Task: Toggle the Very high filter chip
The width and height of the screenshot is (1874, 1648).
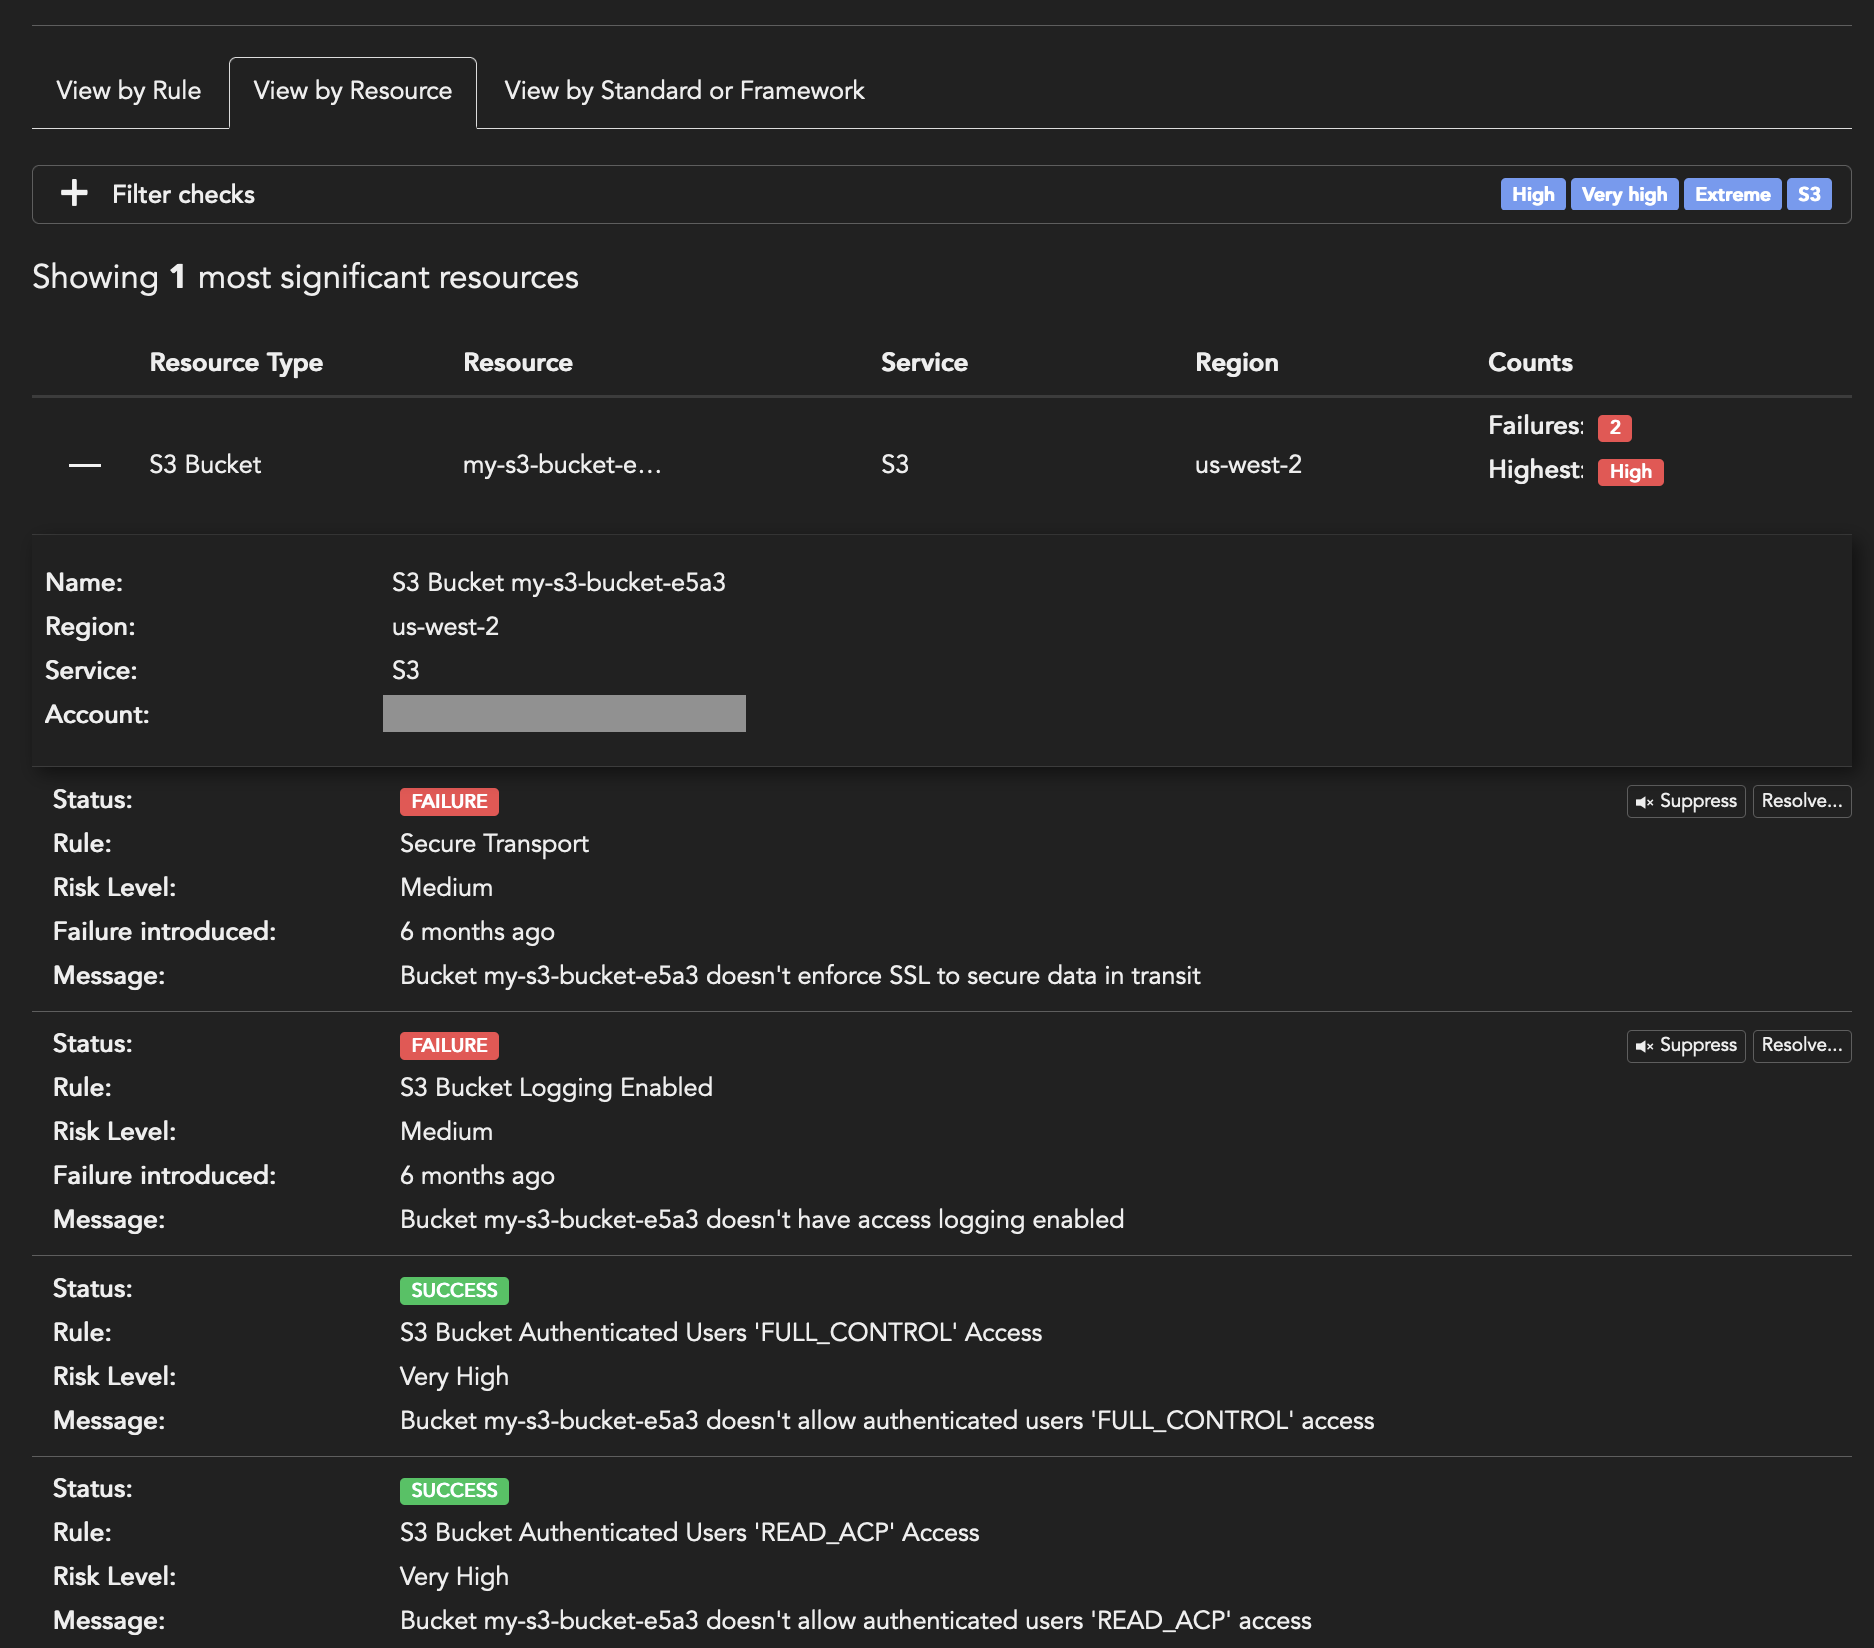Action: (x=1624, y=193)
